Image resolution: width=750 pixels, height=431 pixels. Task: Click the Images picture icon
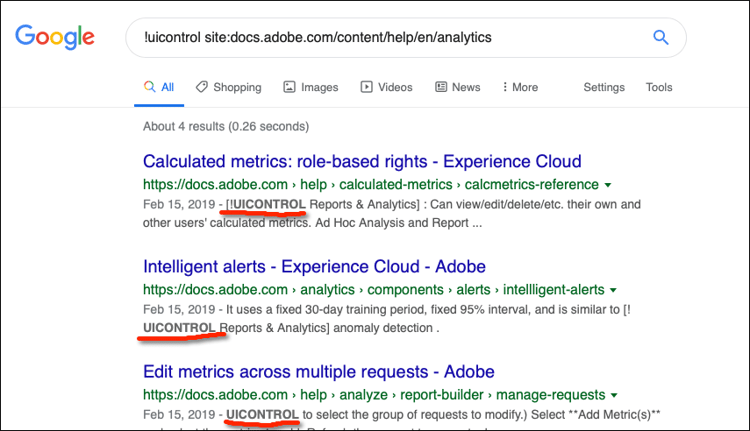click(x=289, y=87)
